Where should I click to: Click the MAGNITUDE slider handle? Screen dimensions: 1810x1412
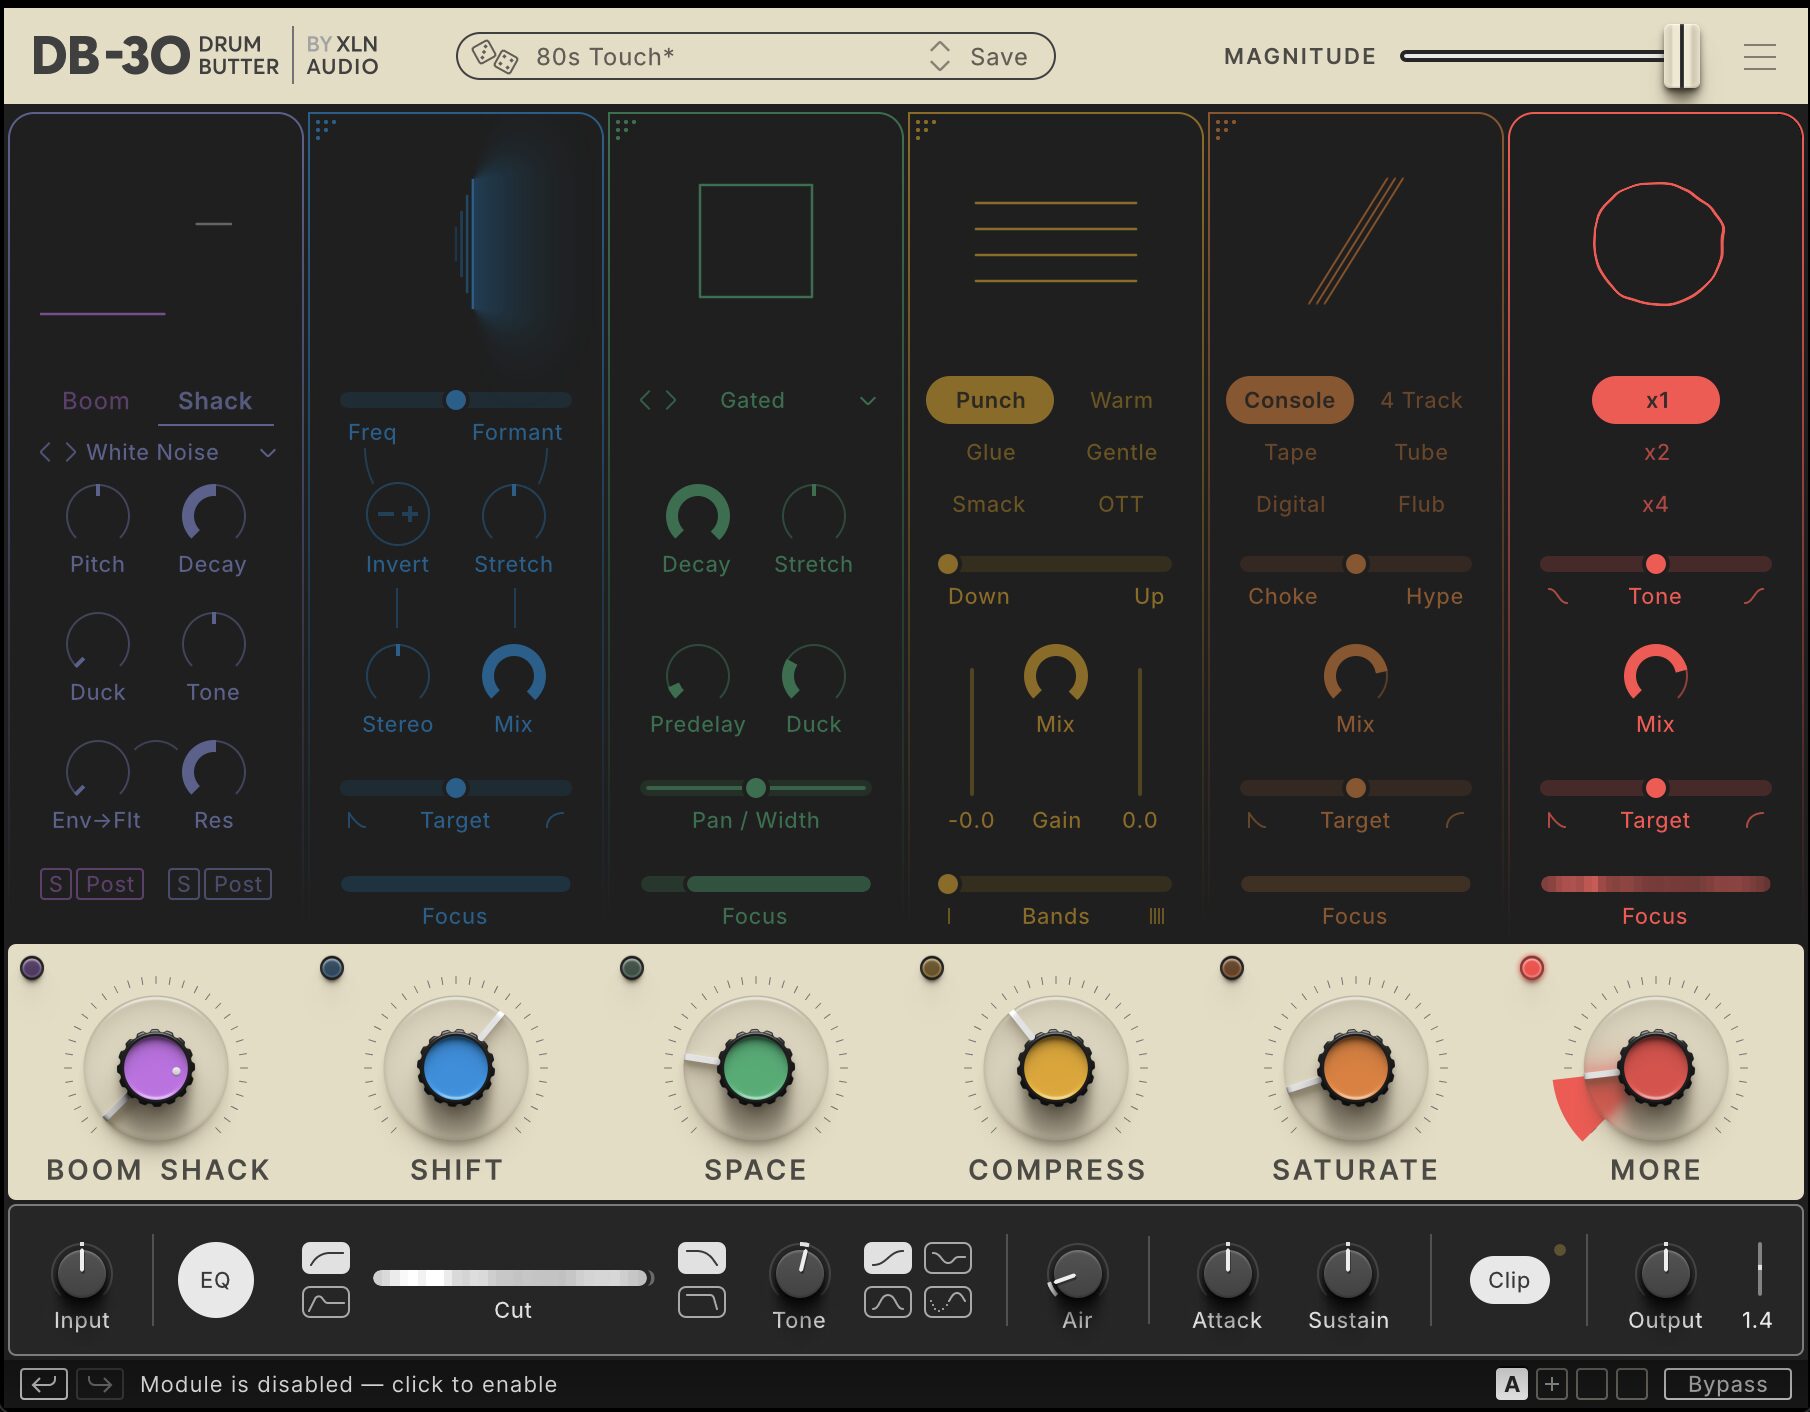click(1681, 57)
